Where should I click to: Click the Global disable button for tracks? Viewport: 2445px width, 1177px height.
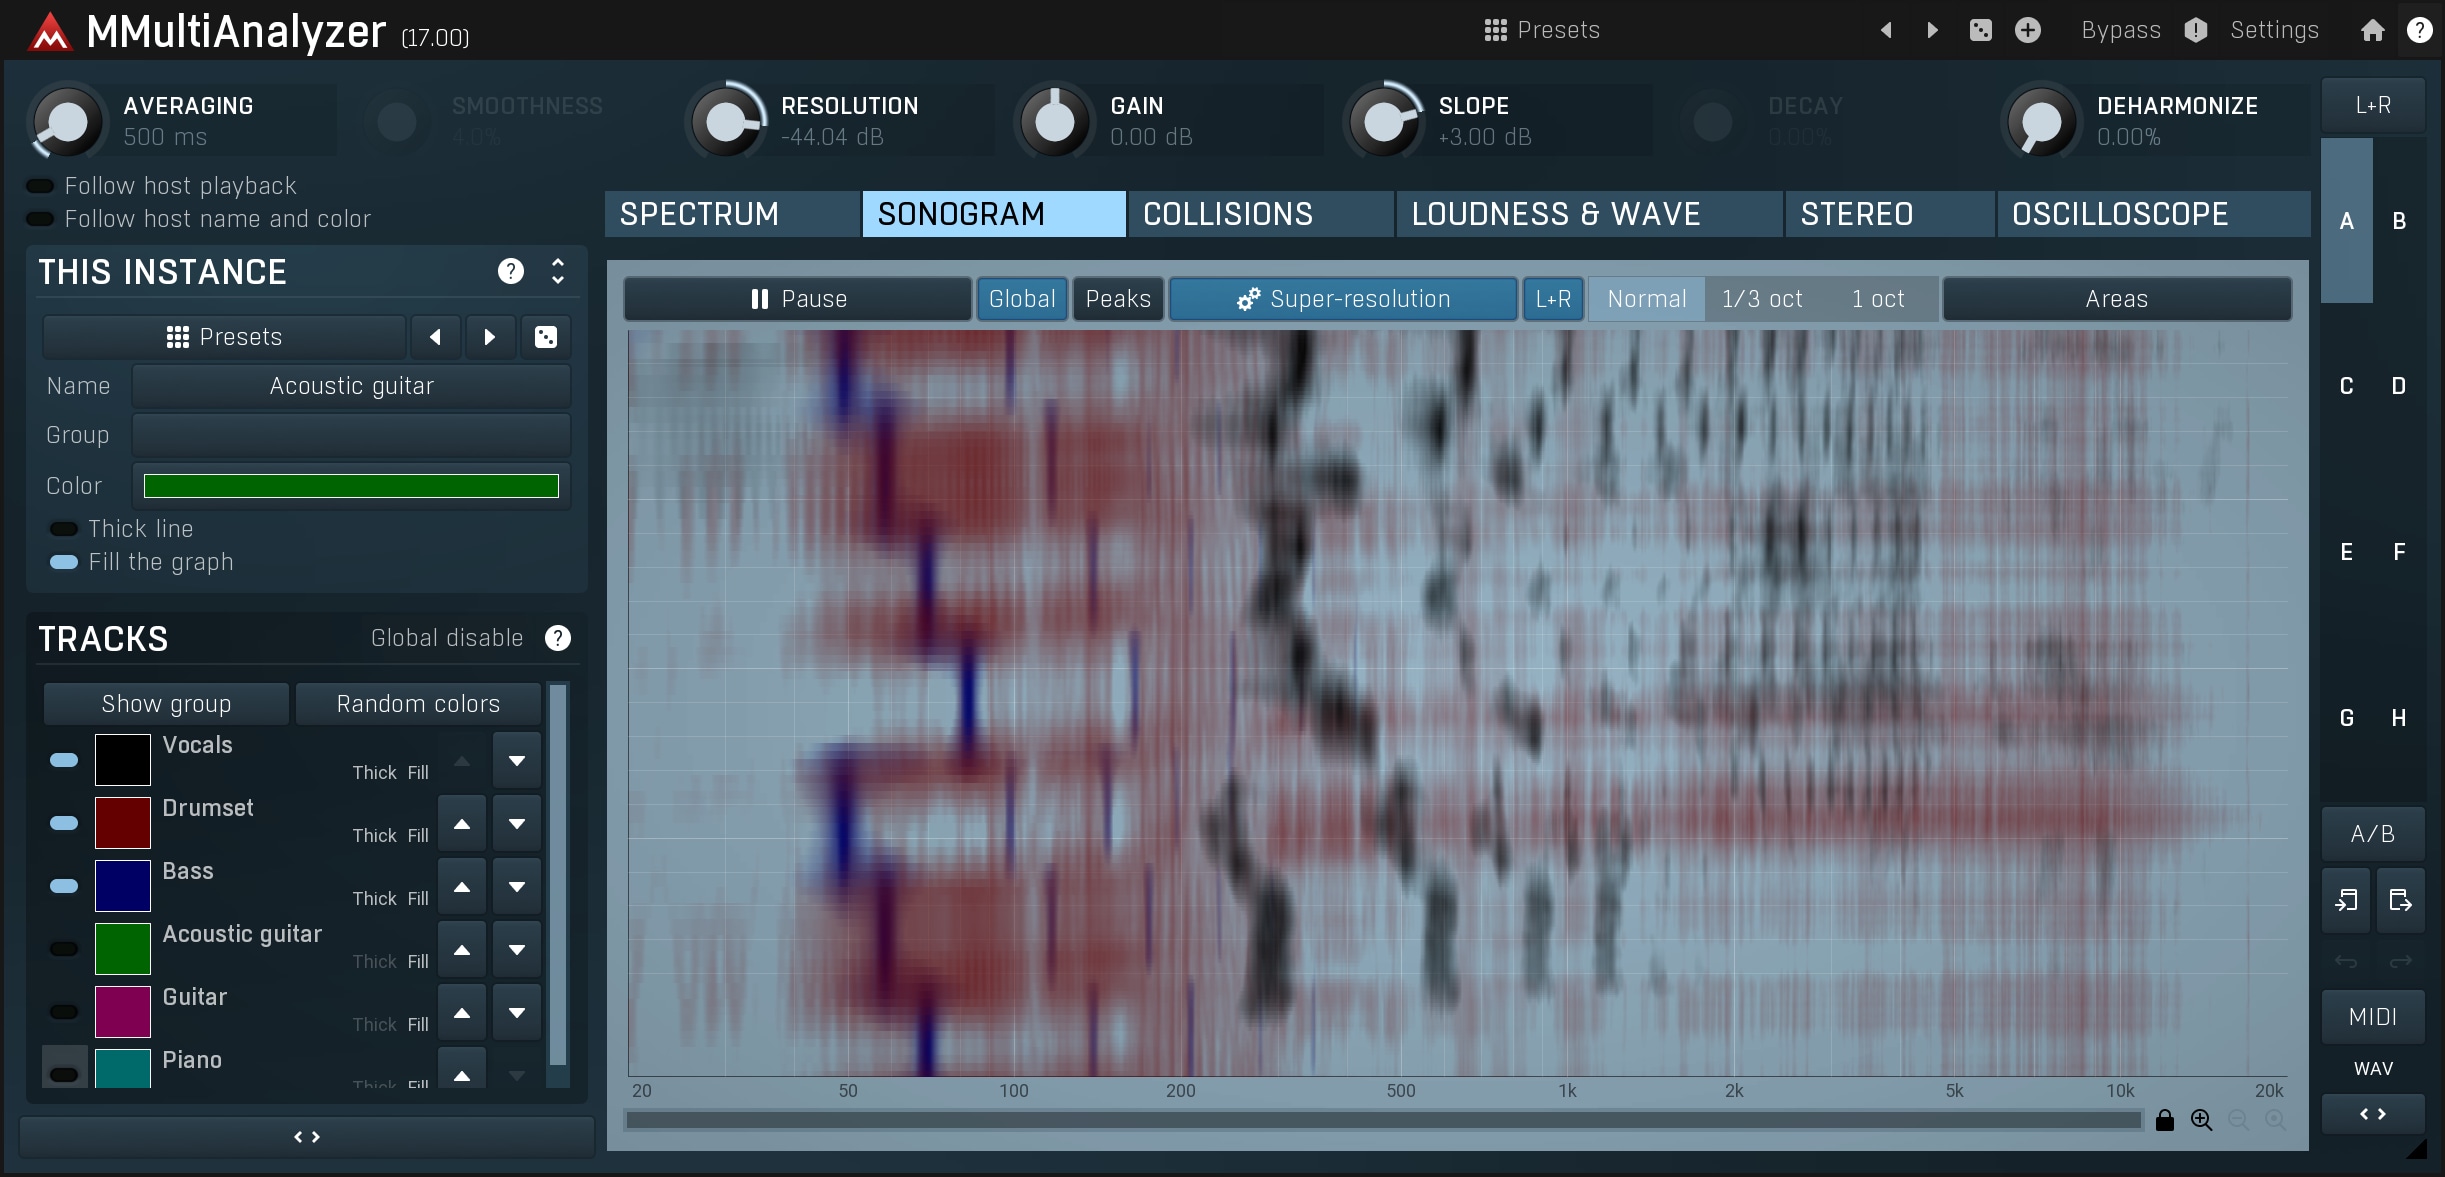[444, 639]
